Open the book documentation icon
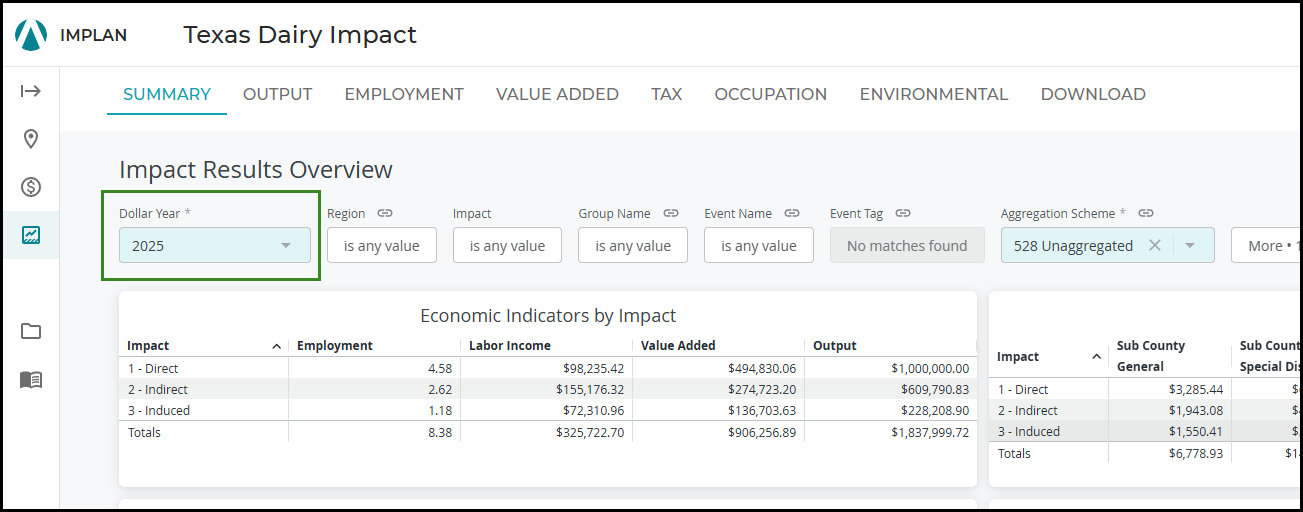This screenshot has height=512, width=1303. (x=31, y=380)
